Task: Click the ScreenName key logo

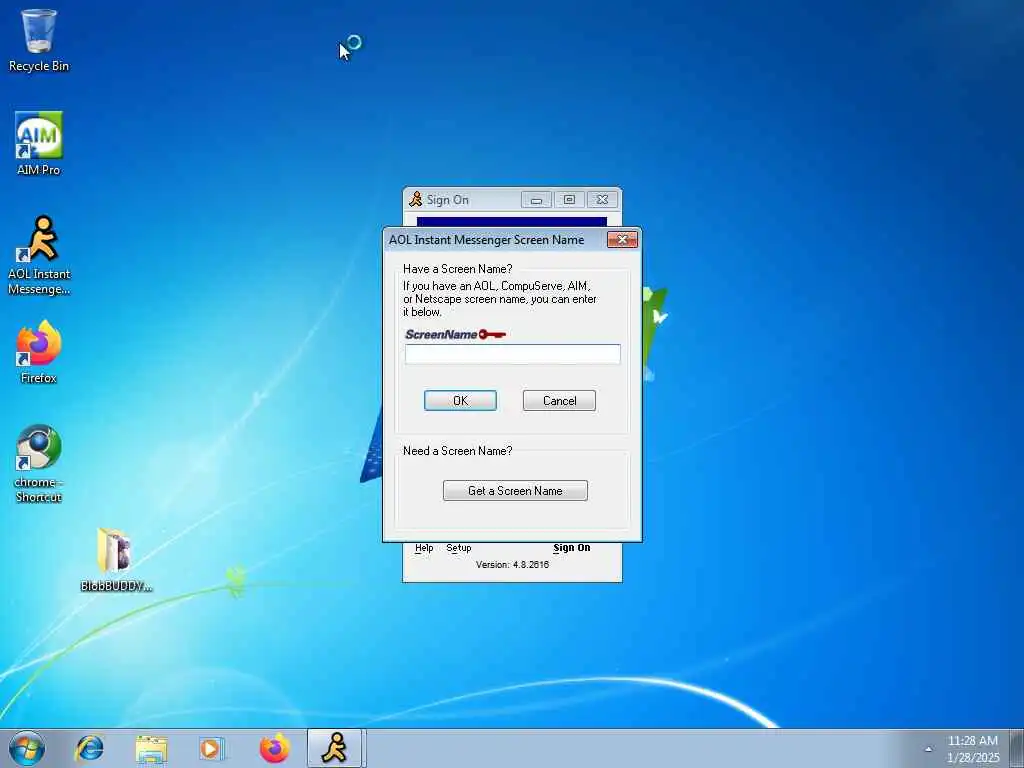Action: [455, 334]
